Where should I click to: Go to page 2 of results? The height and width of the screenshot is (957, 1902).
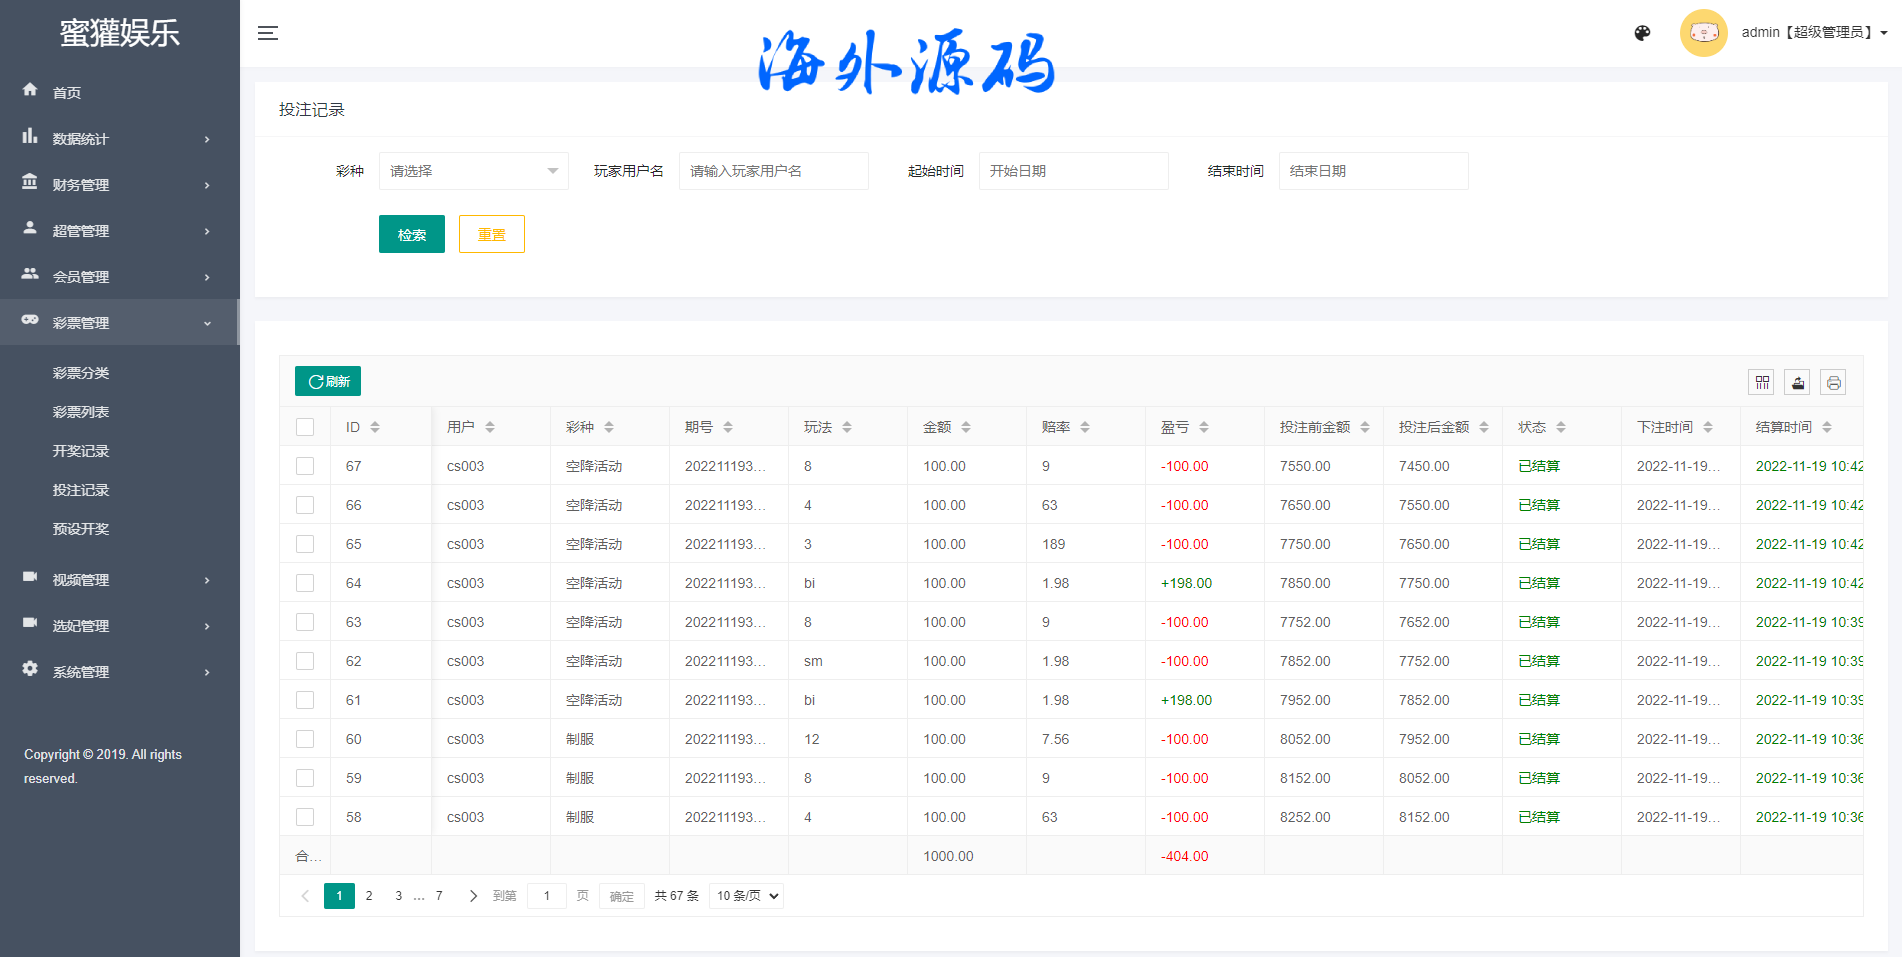click(x=369, y=896)
